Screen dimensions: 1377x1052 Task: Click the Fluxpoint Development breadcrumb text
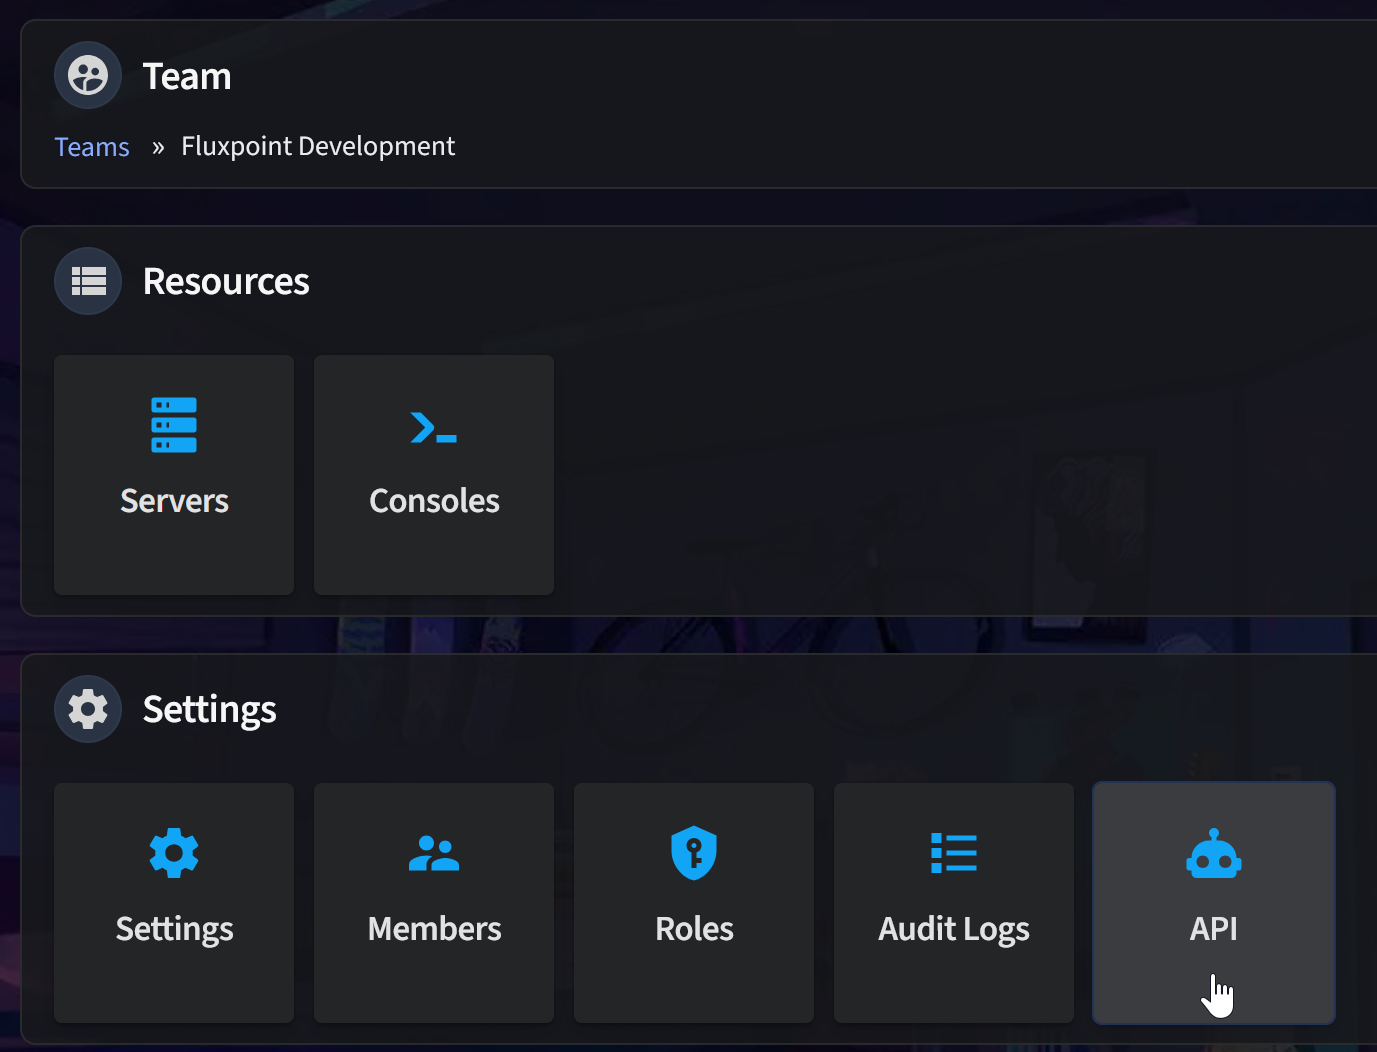pos(318,146)
